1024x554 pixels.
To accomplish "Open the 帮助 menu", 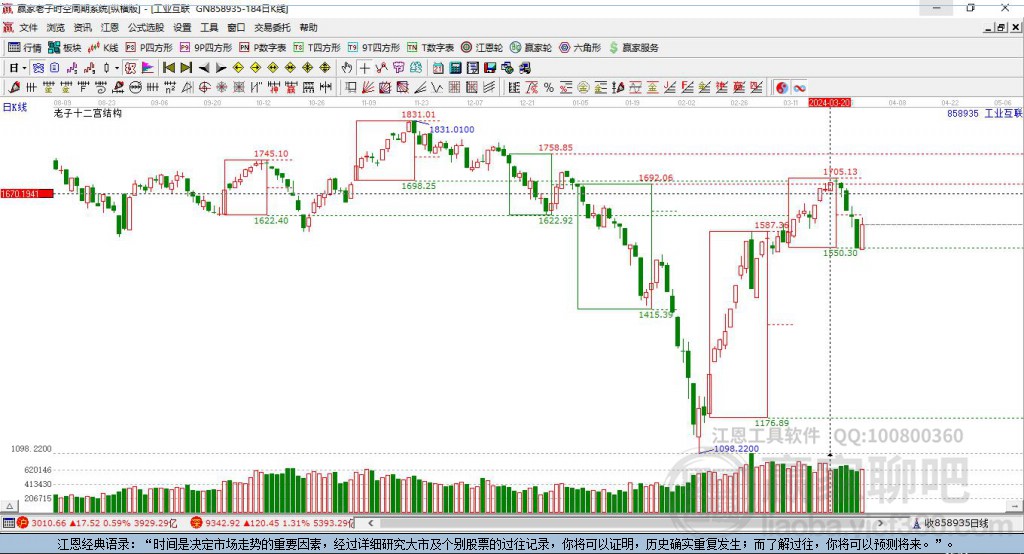I will point(308,27).
